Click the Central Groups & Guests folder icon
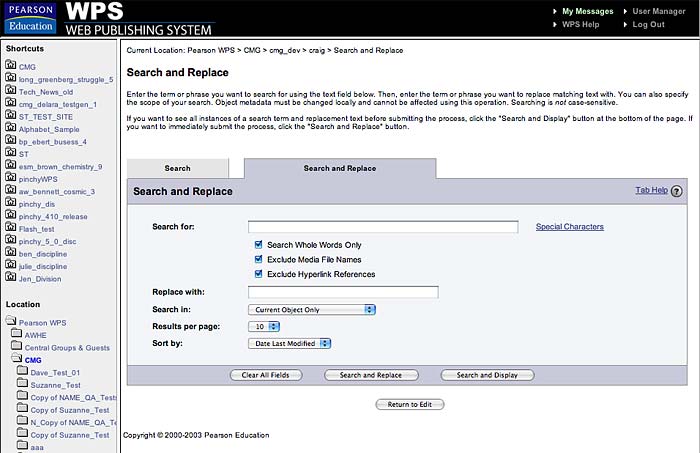Image resolution: width=700 pixels, height=453 pixels. click(x=17, y=346)
